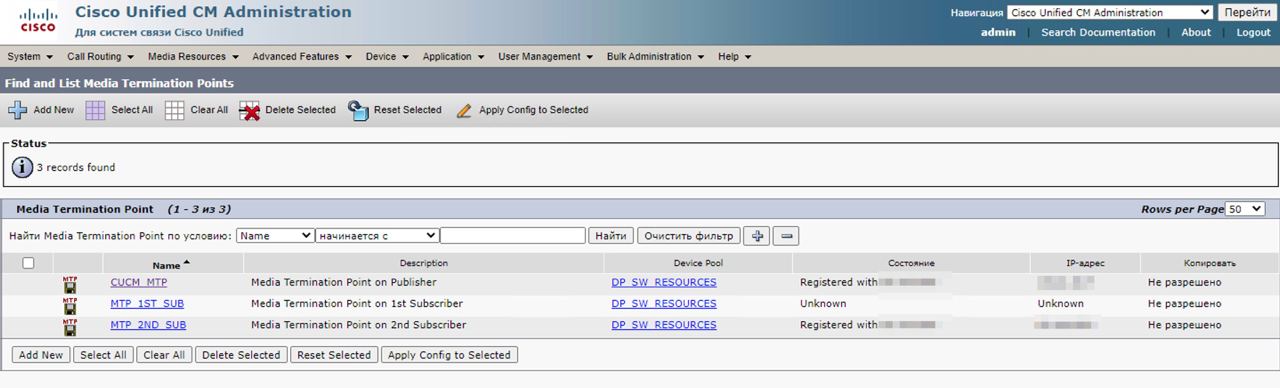Click the Состояние column header
The width and height of the screenshot is (1280, 388).
(911, 263)
